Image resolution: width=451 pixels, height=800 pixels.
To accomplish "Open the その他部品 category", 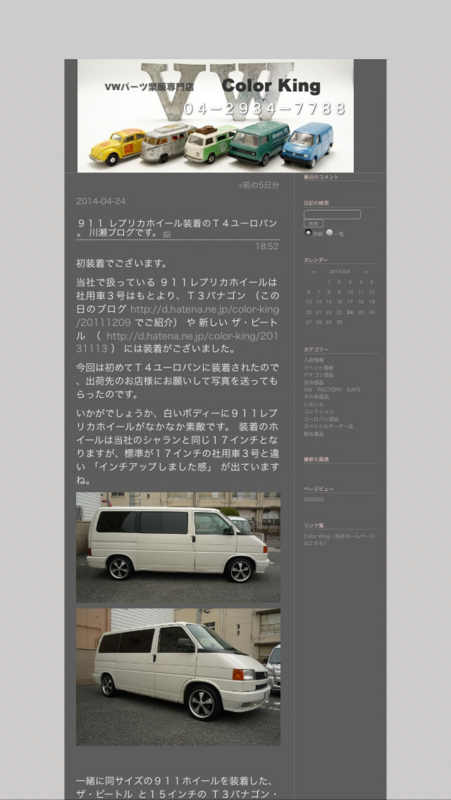I will point(316,397).
